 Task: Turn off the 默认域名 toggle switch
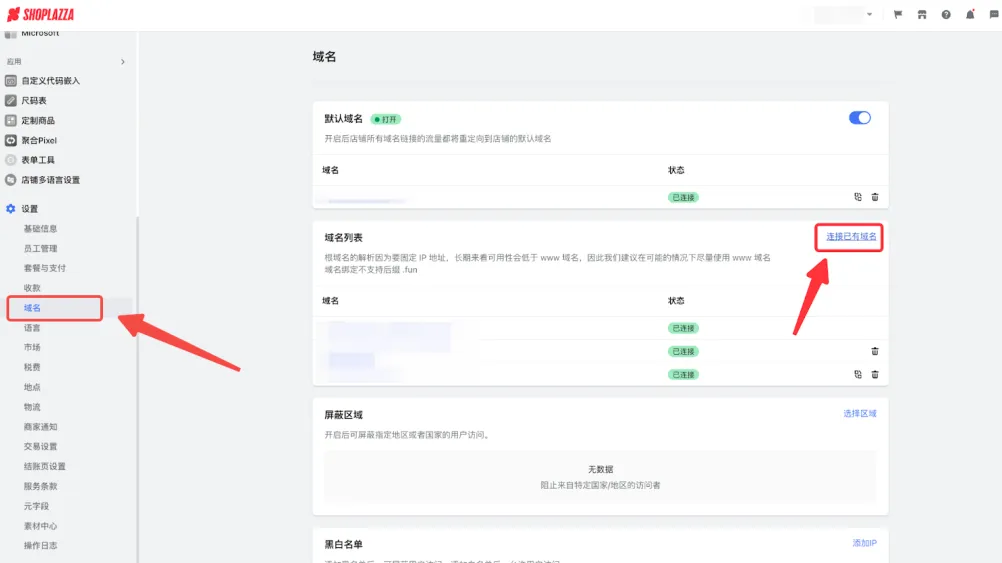859,118
